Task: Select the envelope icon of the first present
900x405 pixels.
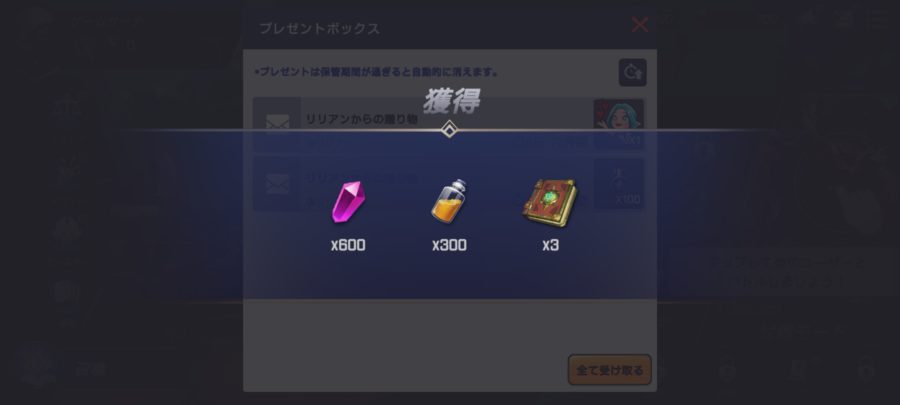Action: (x=277, y=124)
